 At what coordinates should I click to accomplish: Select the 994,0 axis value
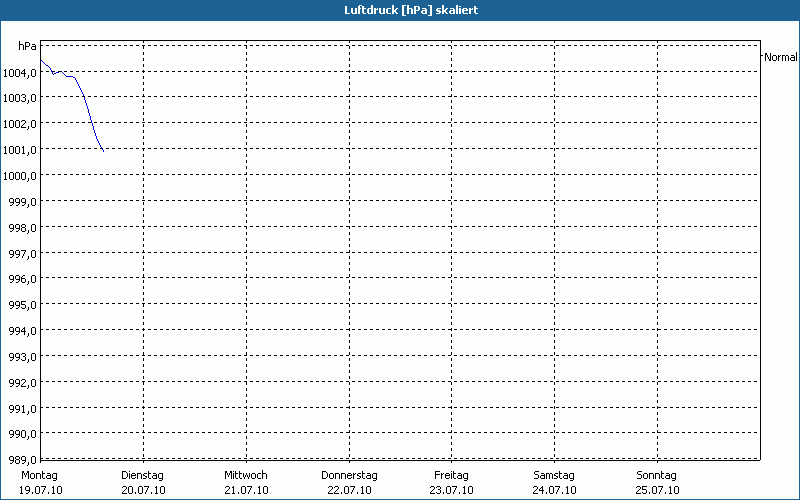23,332
